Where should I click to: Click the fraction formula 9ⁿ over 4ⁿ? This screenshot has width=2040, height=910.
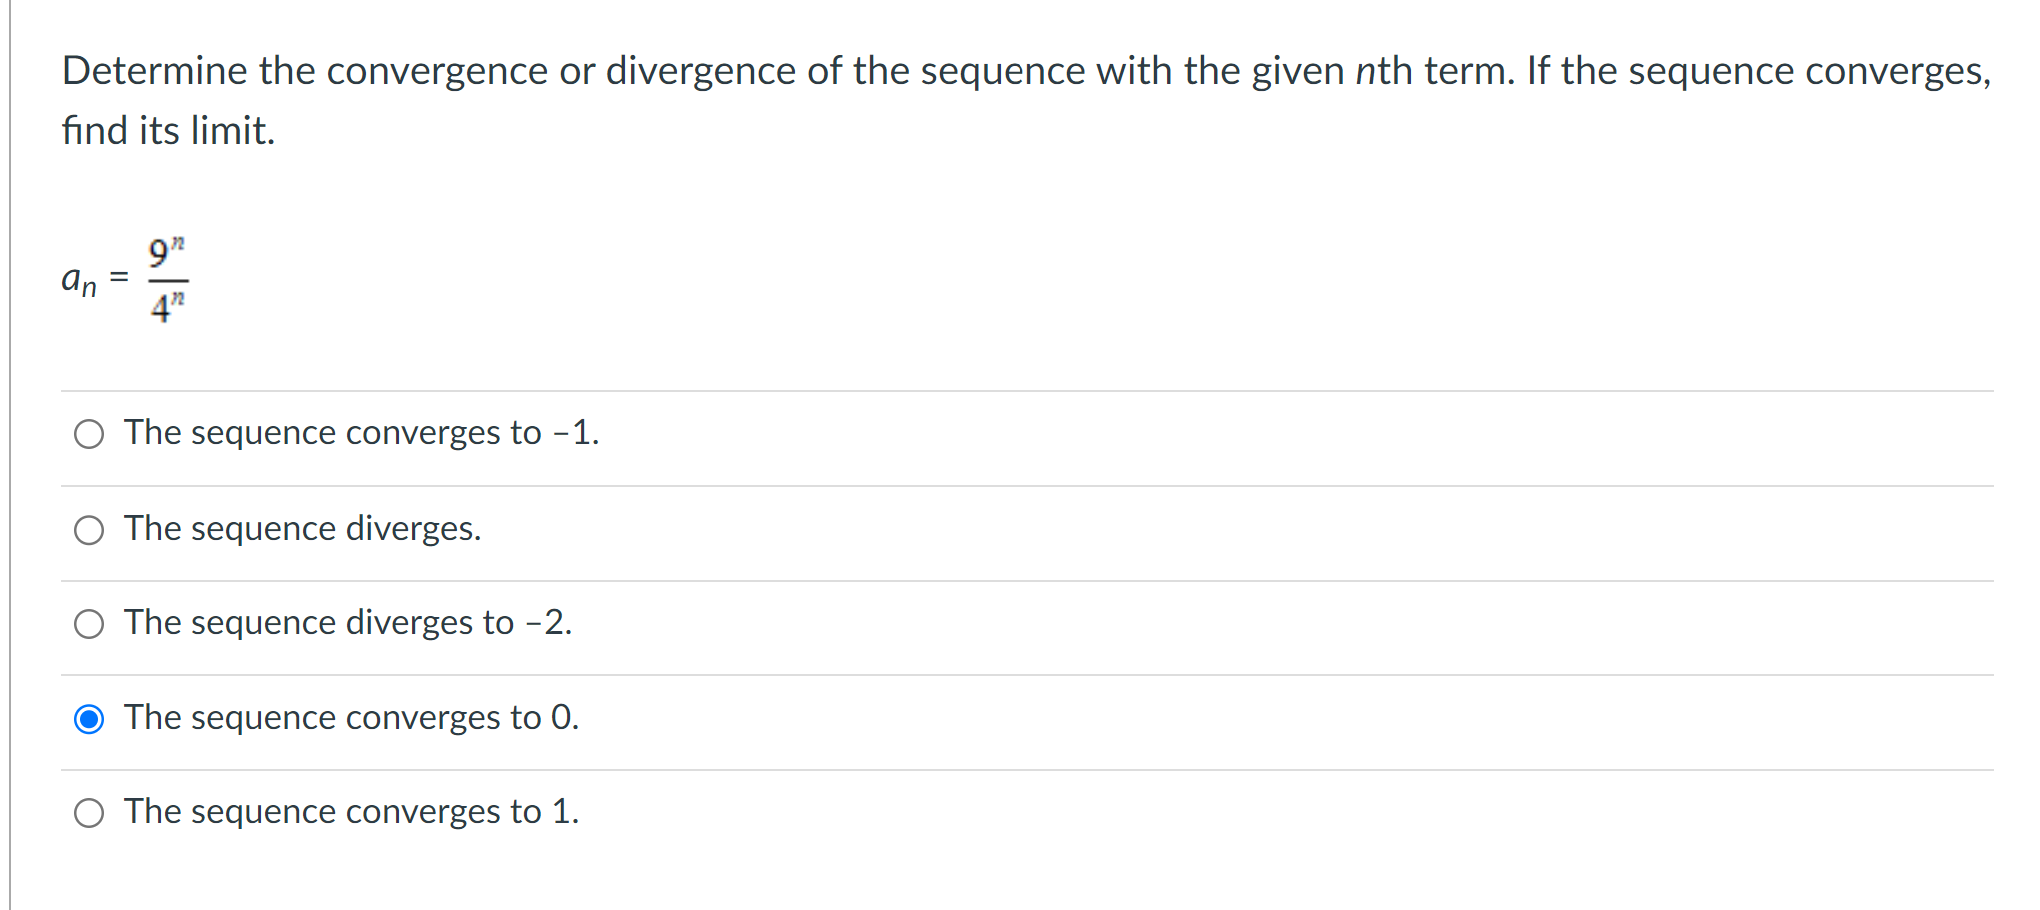pyautogui.click(x=166, y=280)
